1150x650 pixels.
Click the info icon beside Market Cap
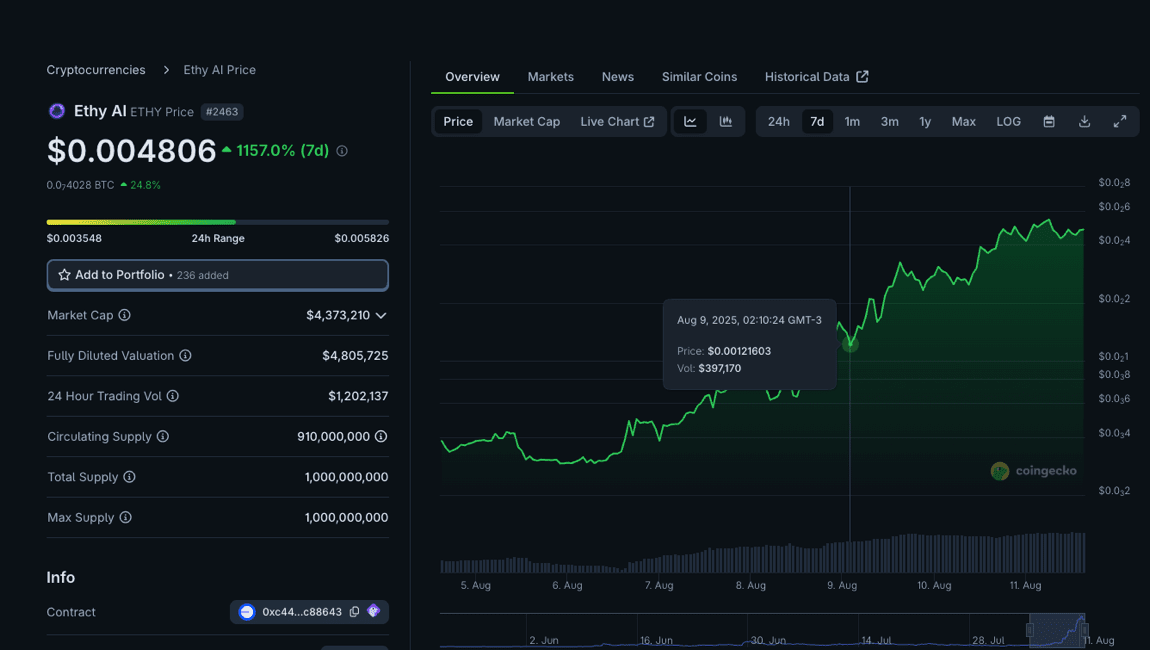click(125, 315)
